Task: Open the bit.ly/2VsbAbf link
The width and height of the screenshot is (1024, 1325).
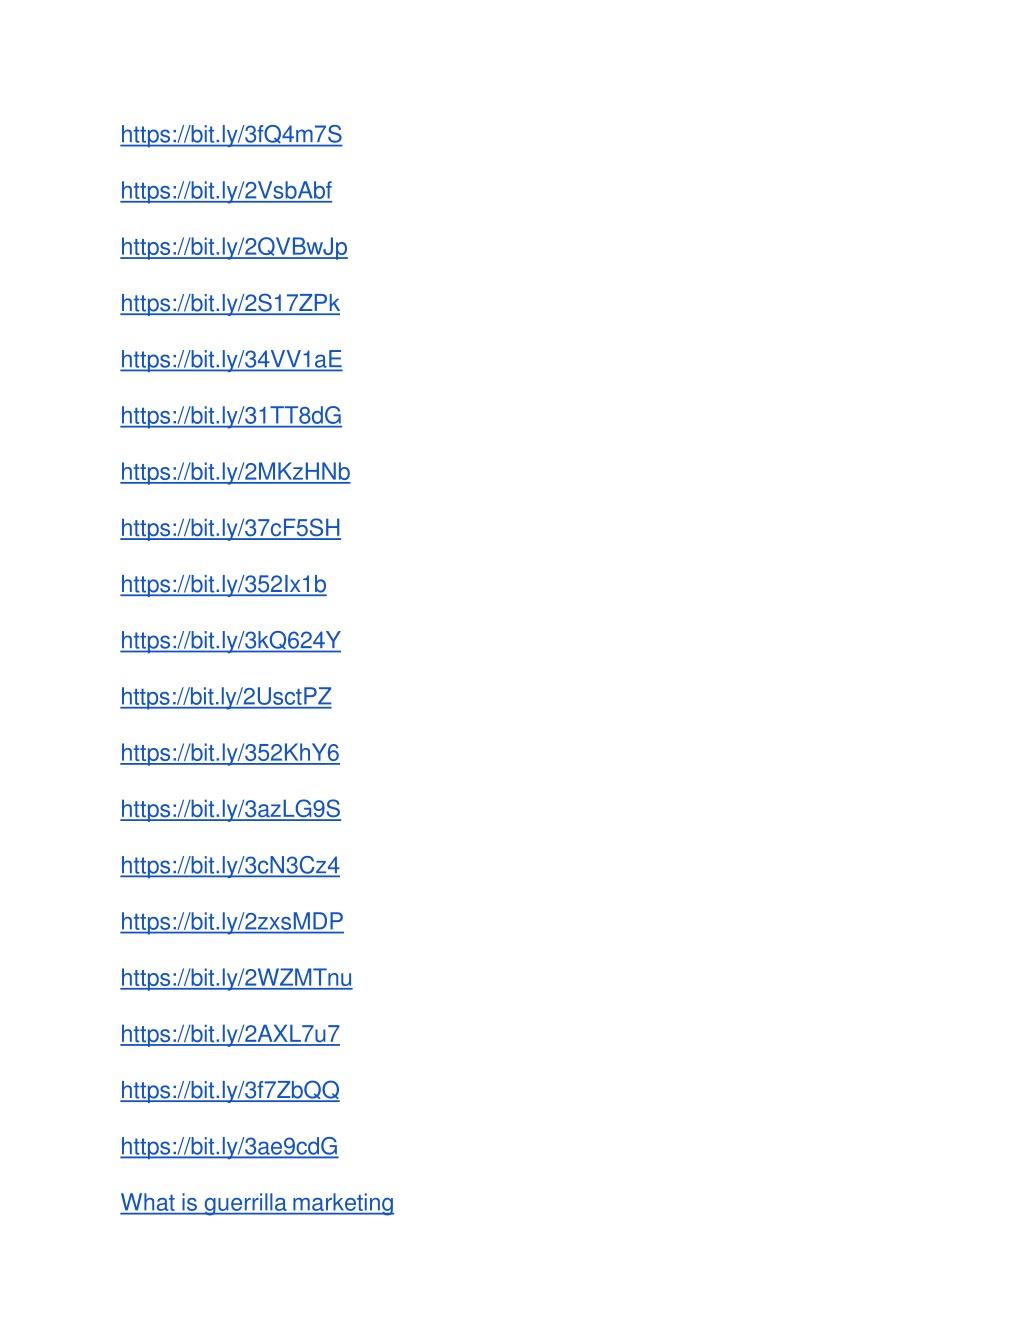Action: coord(226,191)
